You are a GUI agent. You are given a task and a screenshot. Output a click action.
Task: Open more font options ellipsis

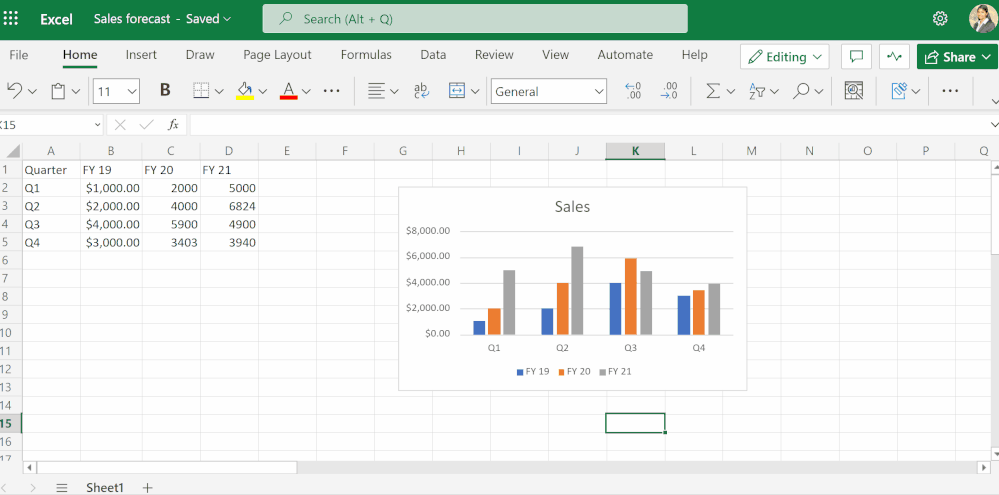[331, 91]
